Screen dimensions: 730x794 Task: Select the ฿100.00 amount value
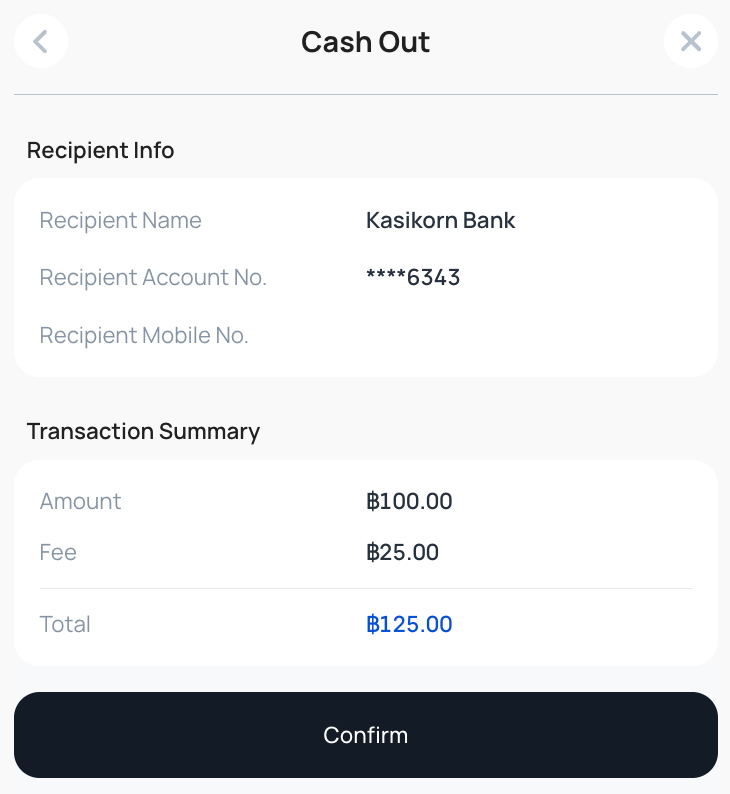409,501
